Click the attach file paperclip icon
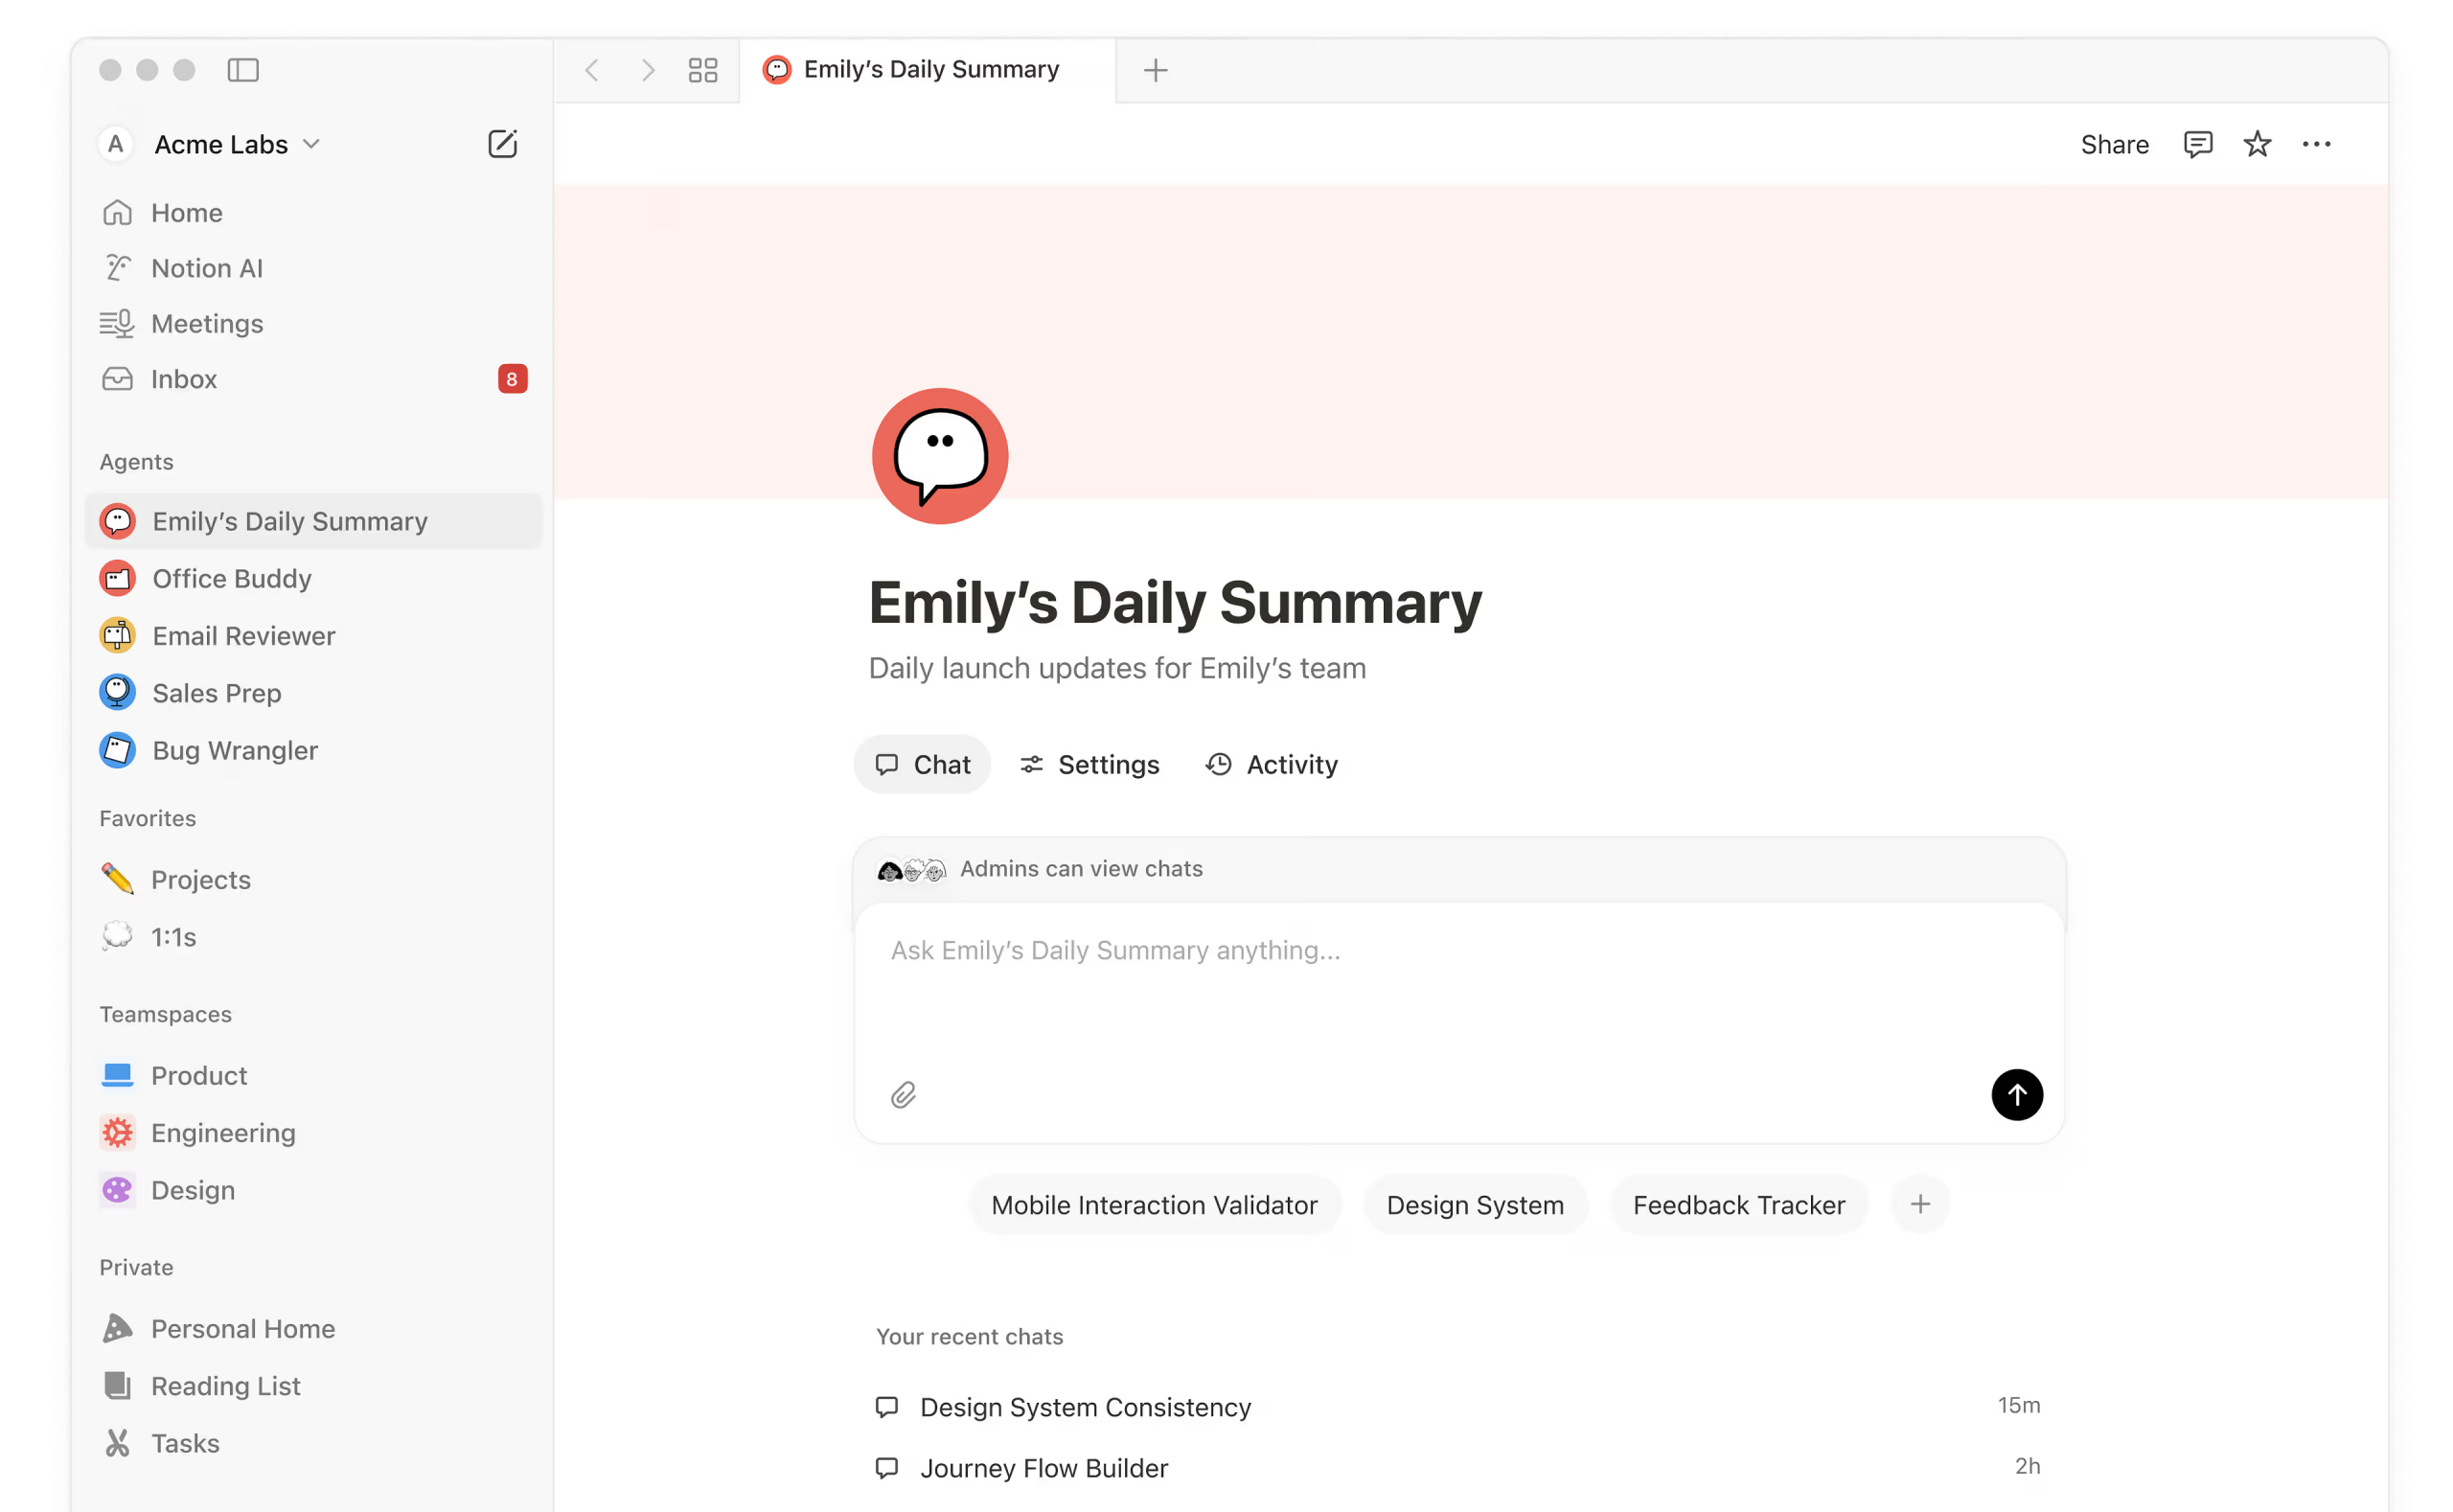The image size is (2453, 1512). [x=903, y=1095]
